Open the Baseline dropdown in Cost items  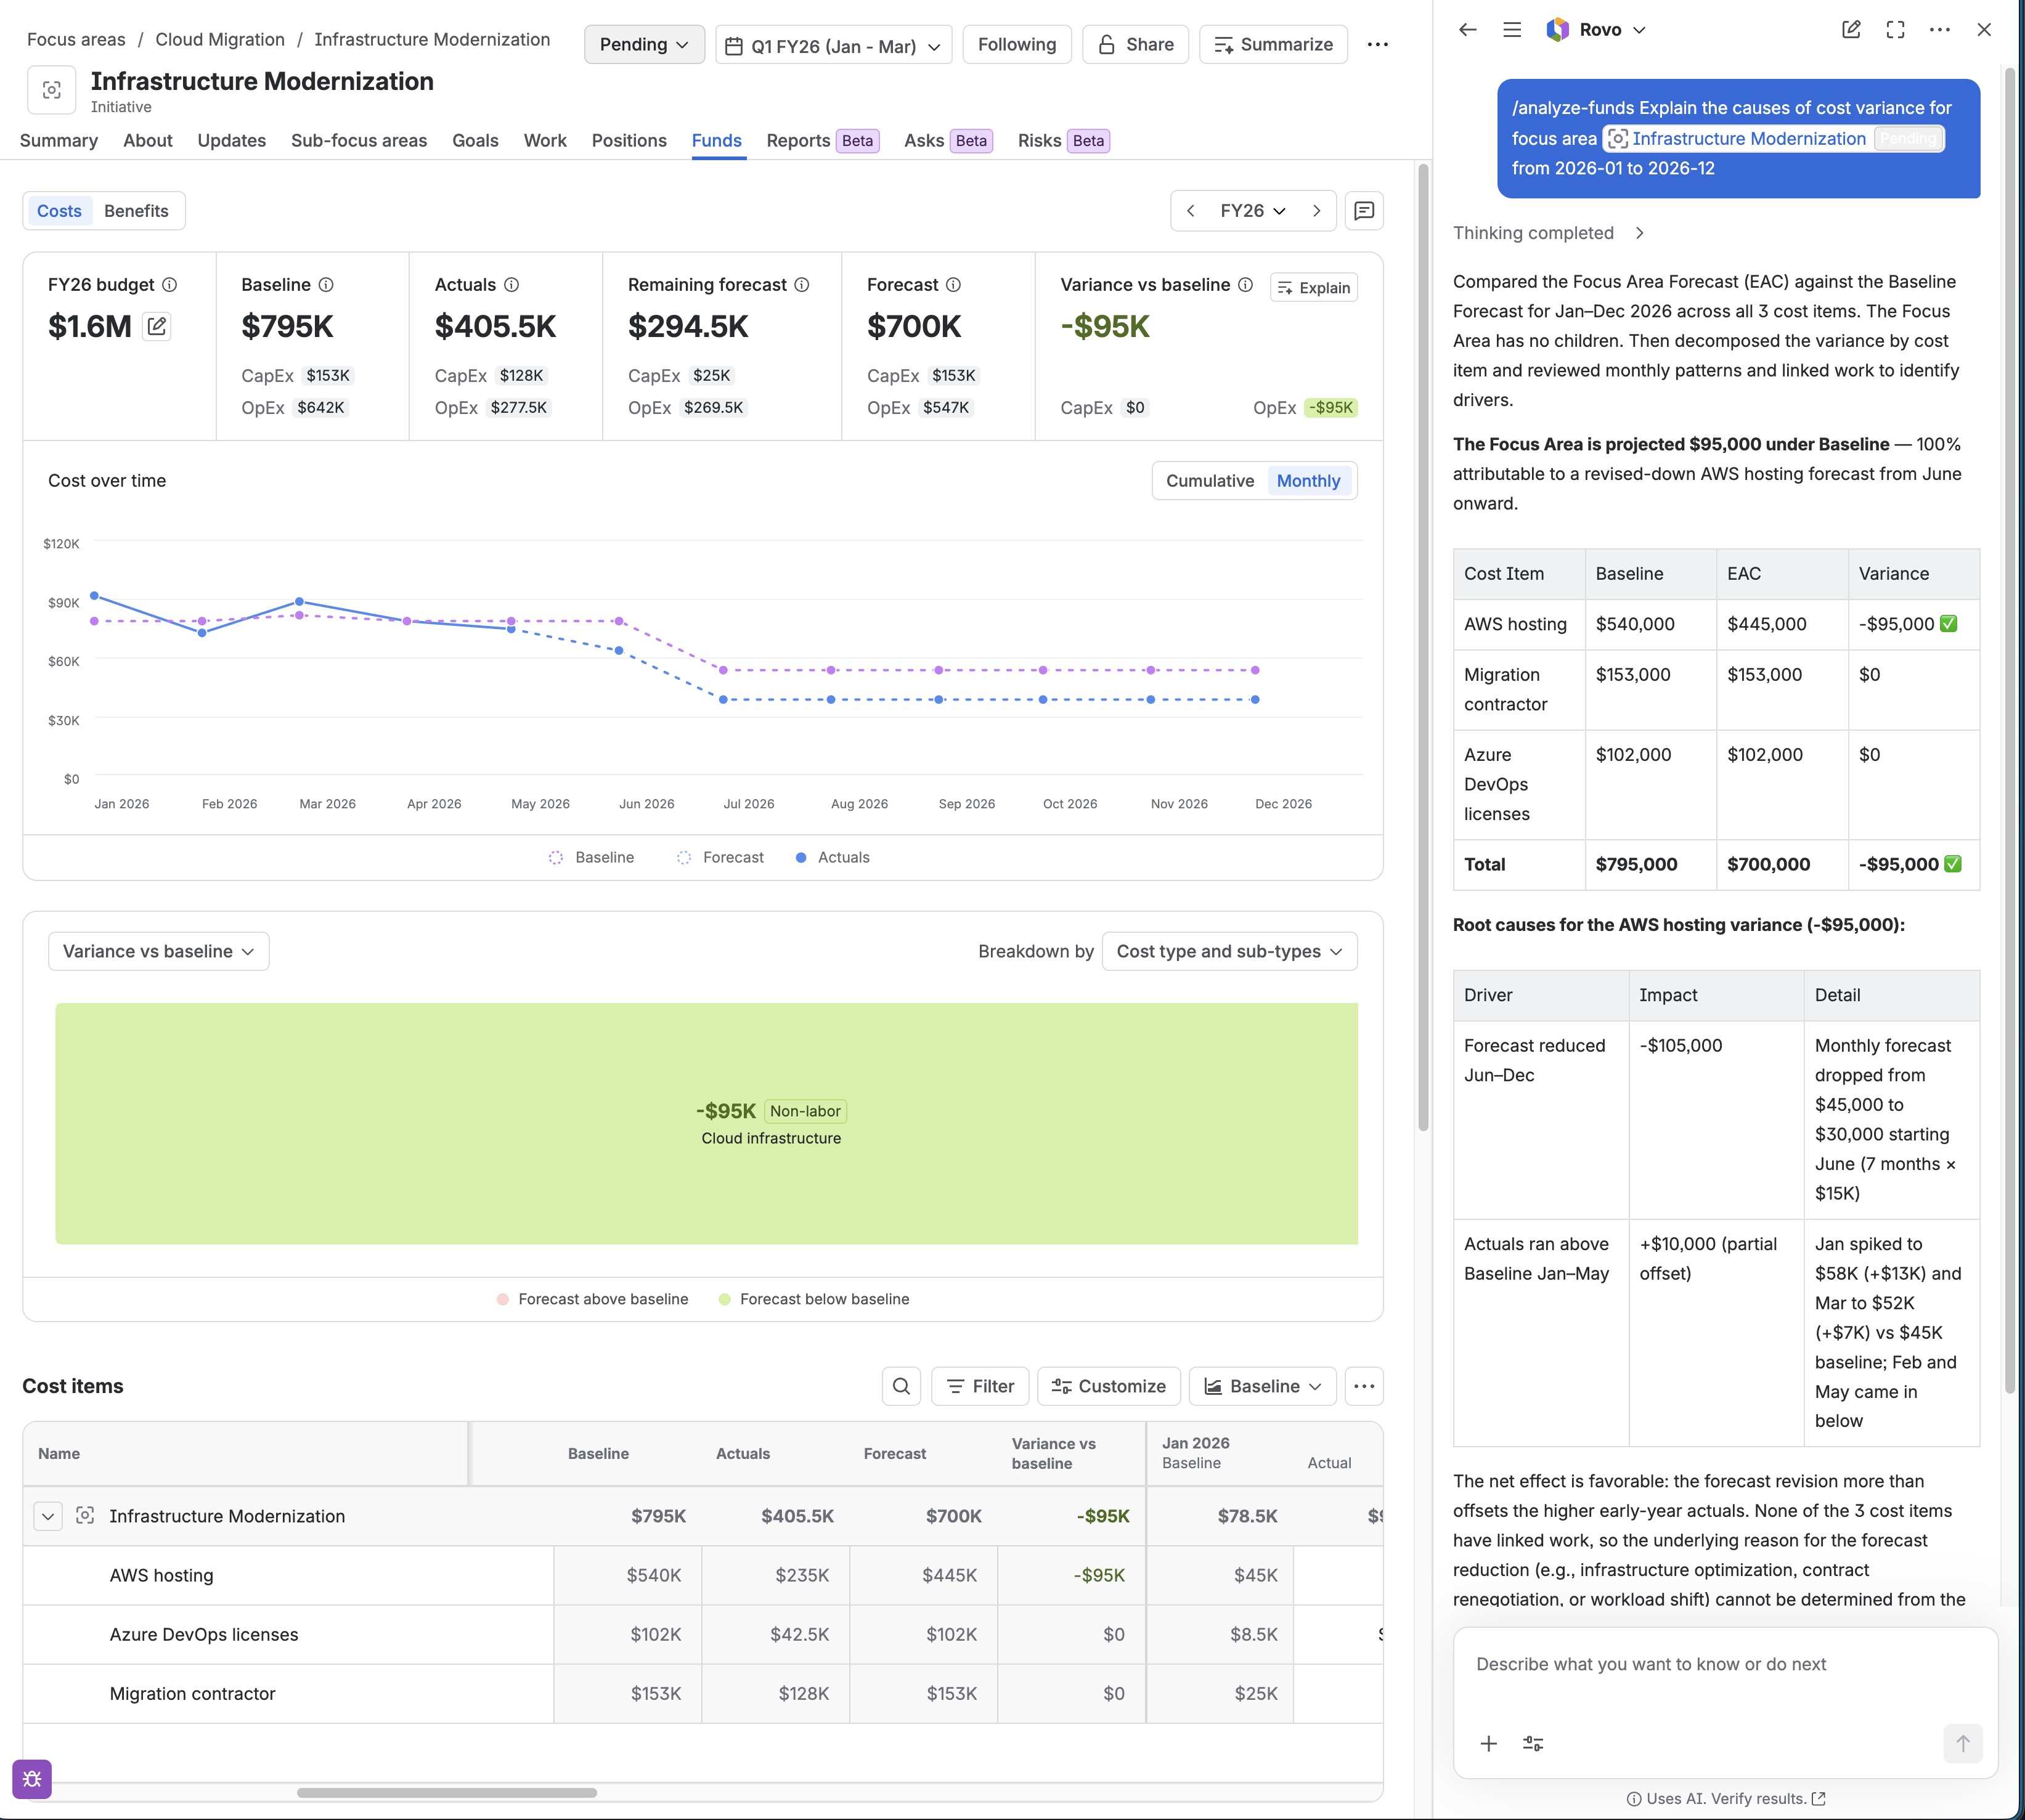point(1262,1386)
